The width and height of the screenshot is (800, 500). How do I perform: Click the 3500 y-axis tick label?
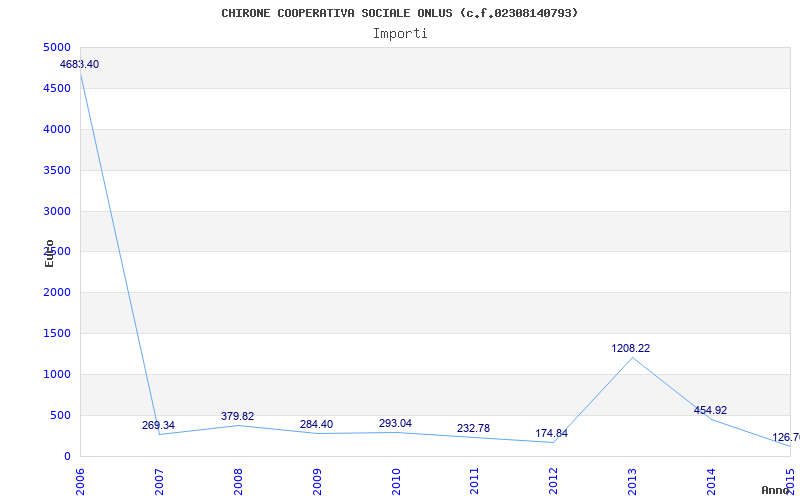pyautogui.click(x=57, y=170)
